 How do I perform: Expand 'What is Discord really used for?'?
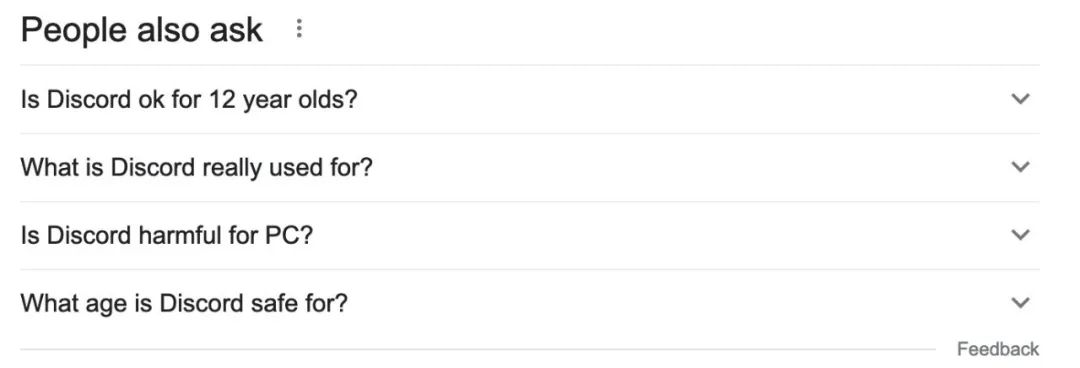(530, 167)
